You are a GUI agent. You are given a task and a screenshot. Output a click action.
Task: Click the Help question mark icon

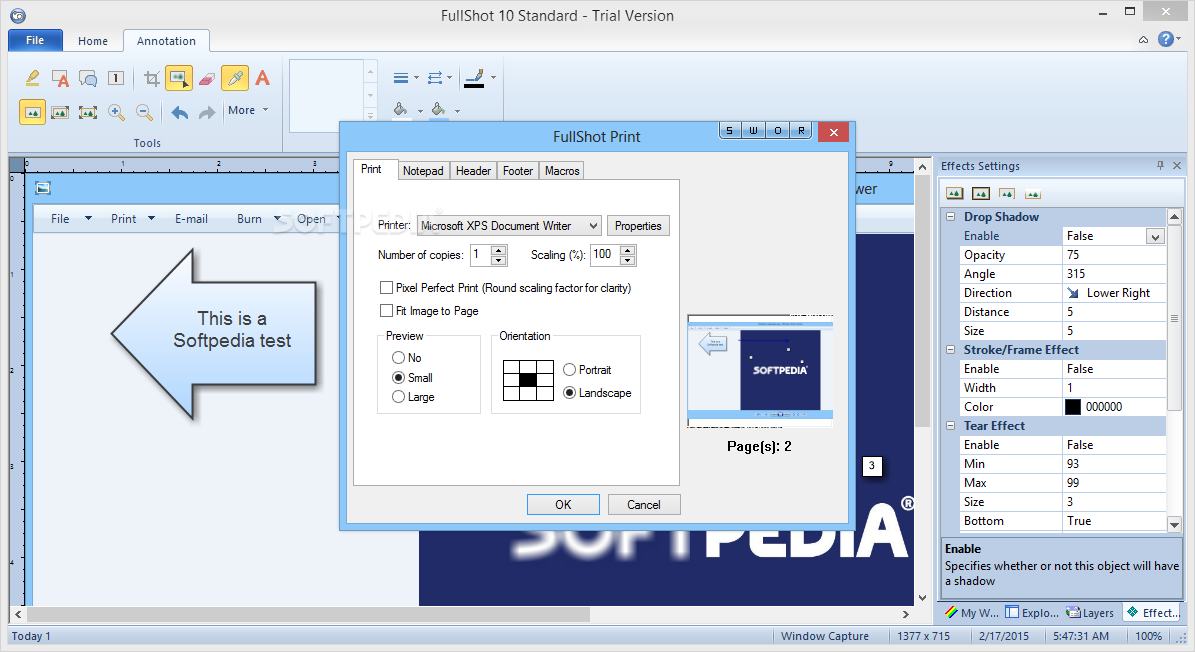pyautogui.click(x=1165, y=39)
